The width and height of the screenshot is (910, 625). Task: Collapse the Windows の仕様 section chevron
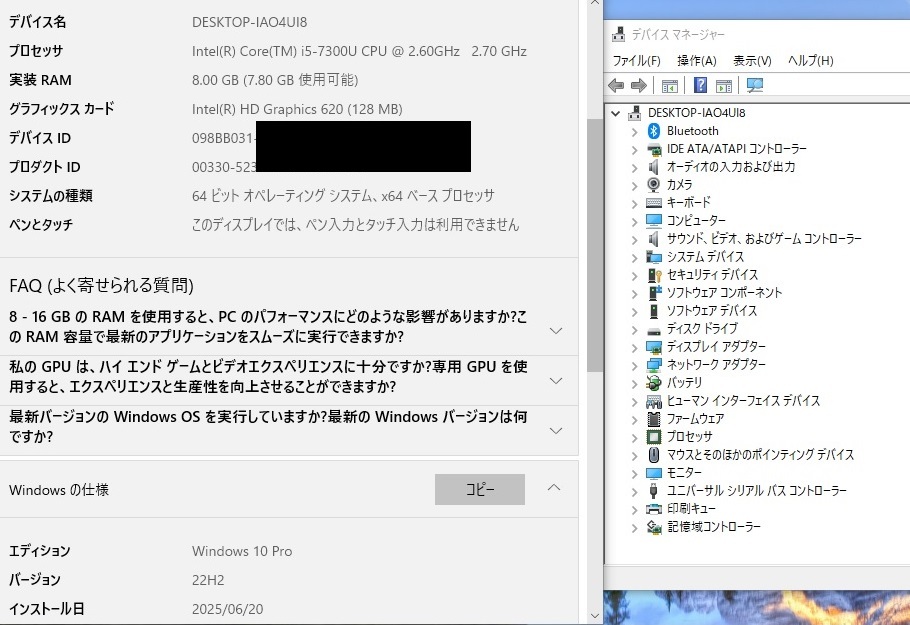[554, 487]
